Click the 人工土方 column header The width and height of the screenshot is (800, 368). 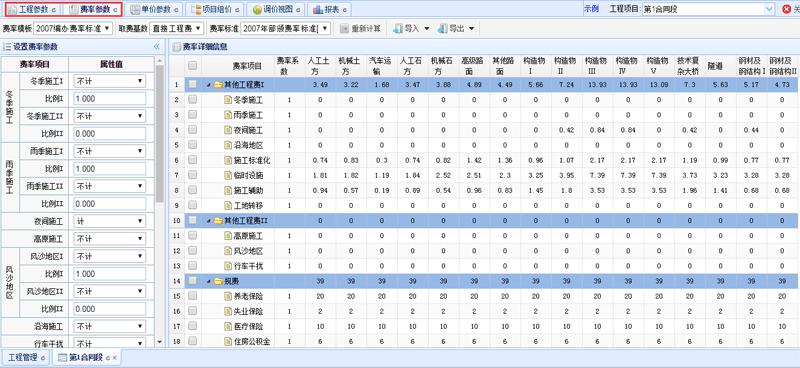(320, 66)
